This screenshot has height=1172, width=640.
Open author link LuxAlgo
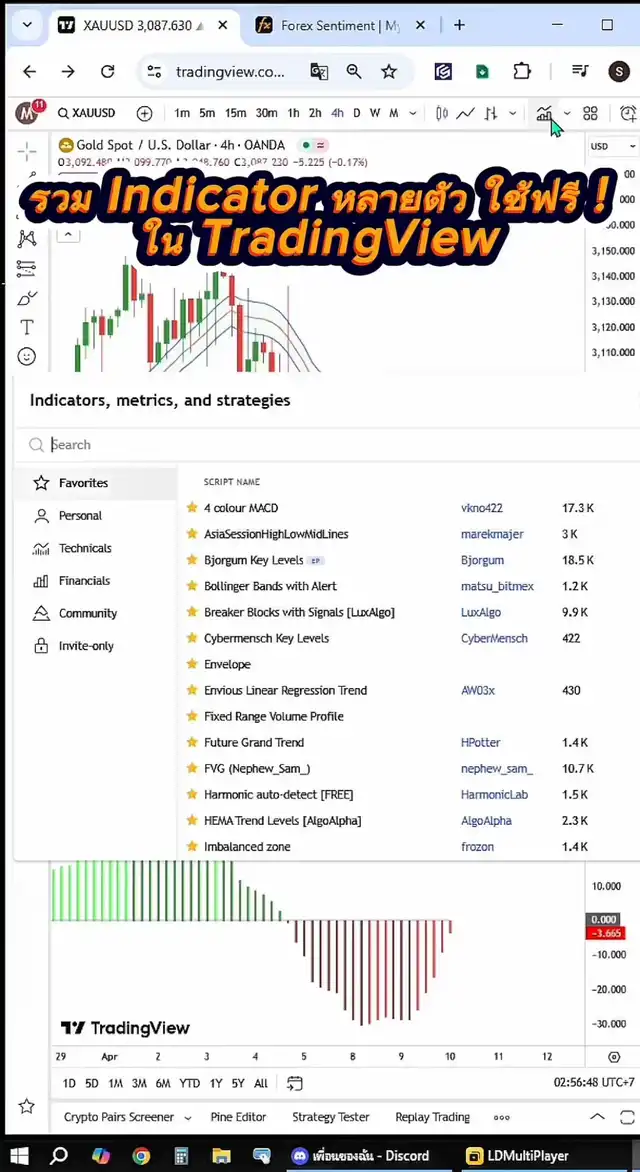click(x=481, y=612)
